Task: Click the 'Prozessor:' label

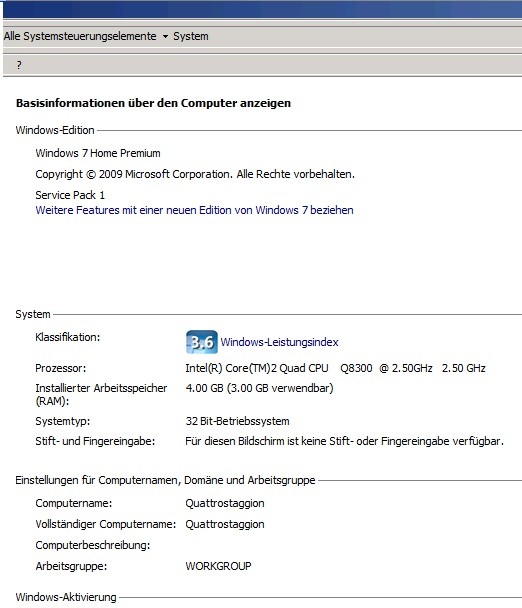Action: click(x=60, y=368)
